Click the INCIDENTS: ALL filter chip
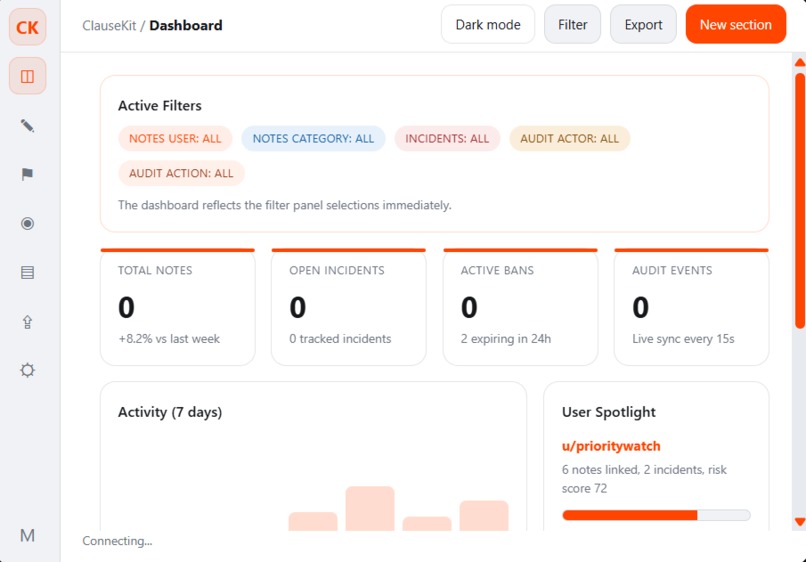The width and height of the screenshot is (806, 562). 447,138
